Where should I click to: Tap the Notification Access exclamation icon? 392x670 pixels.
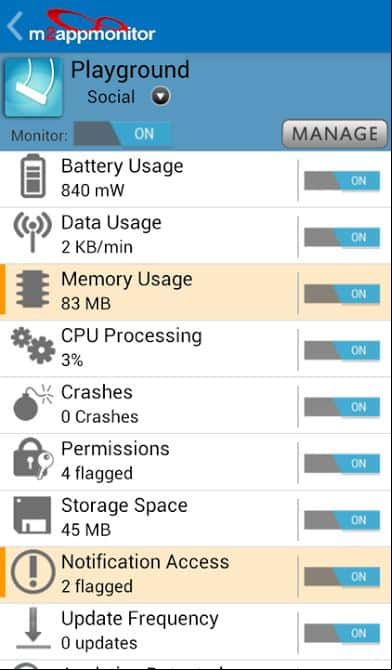tap(33, 571)
